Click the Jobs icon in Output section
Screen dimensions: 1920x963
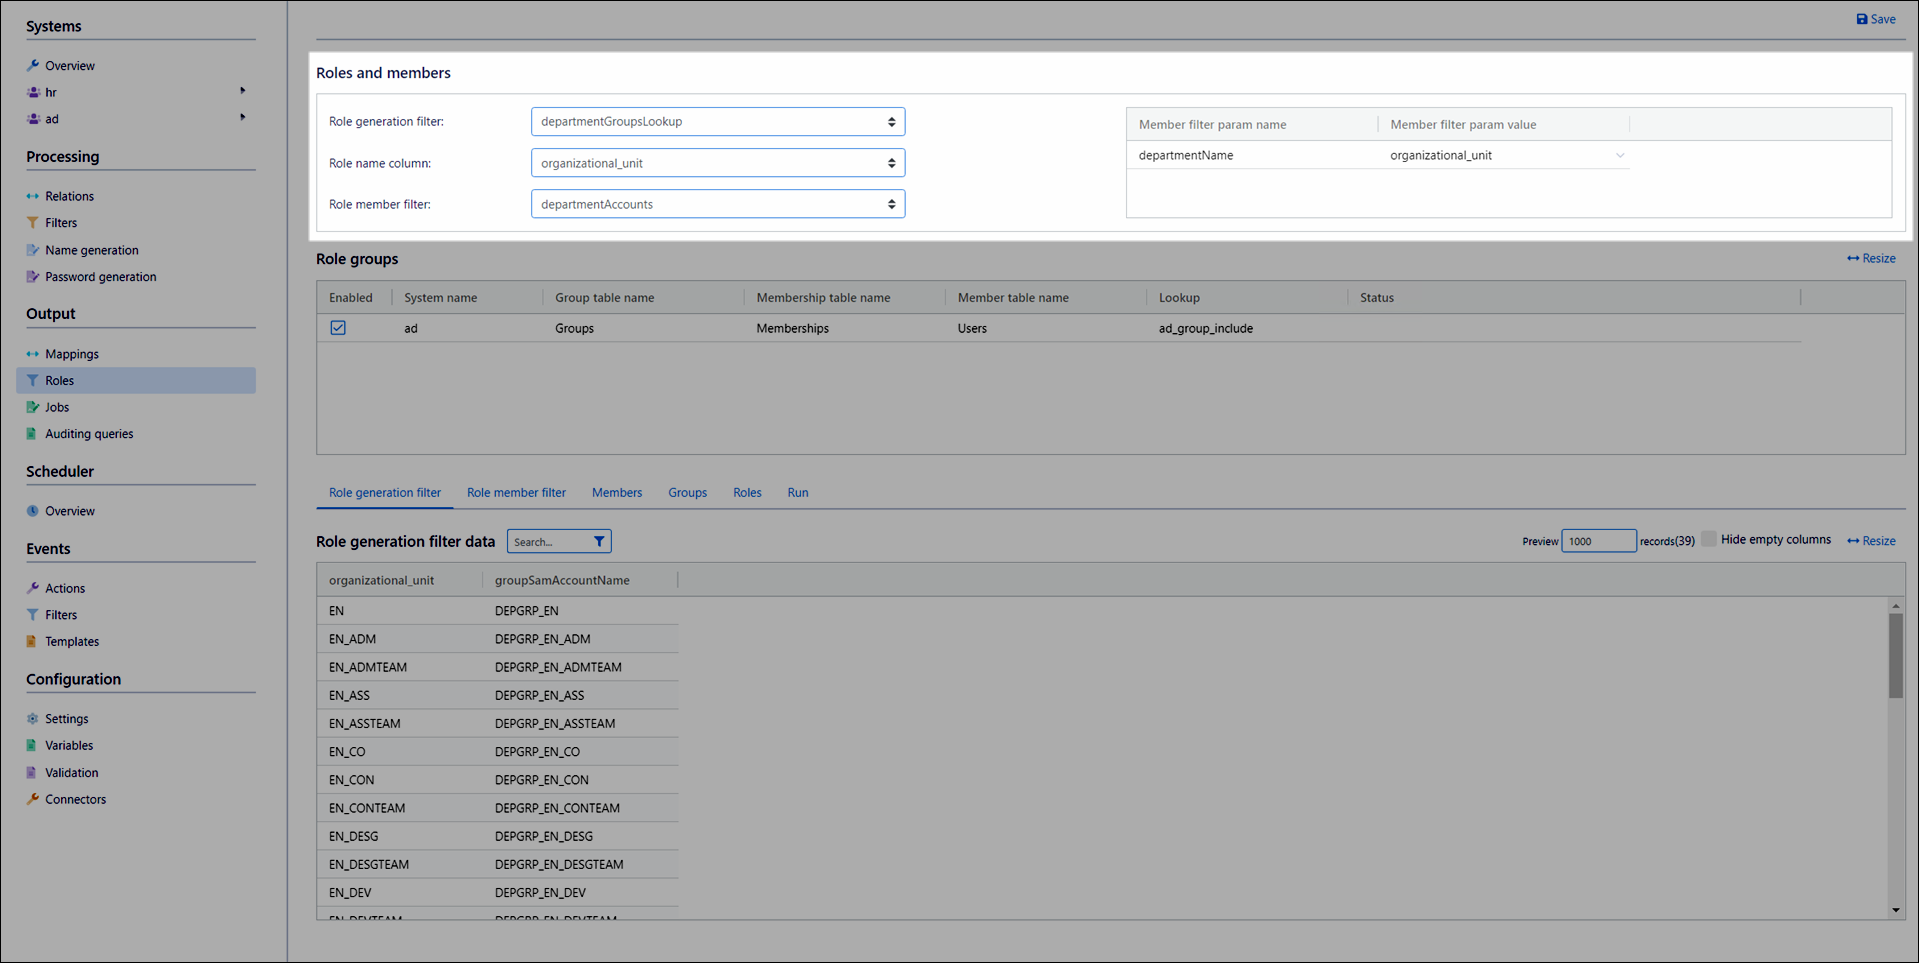(x=33, y=407)
